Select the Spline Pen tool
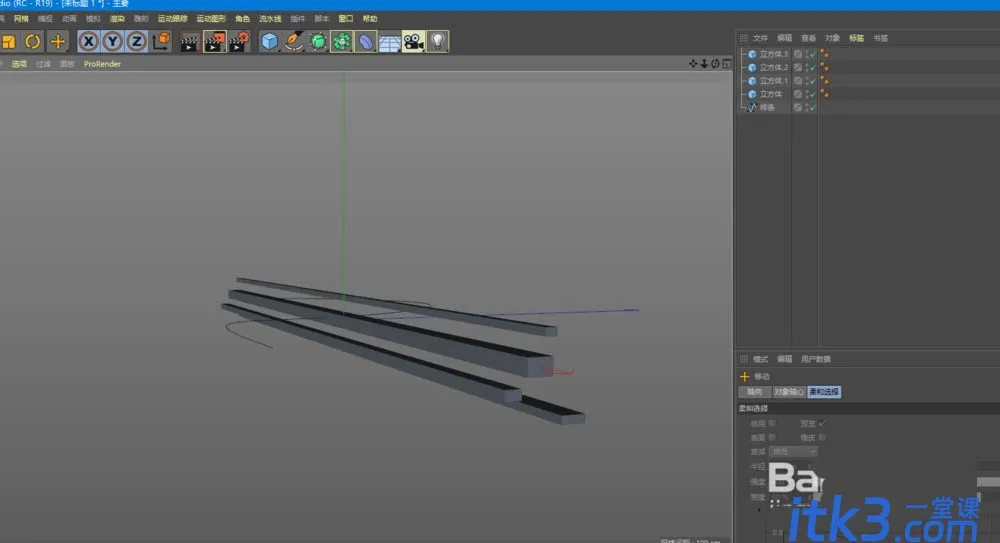 293,41
